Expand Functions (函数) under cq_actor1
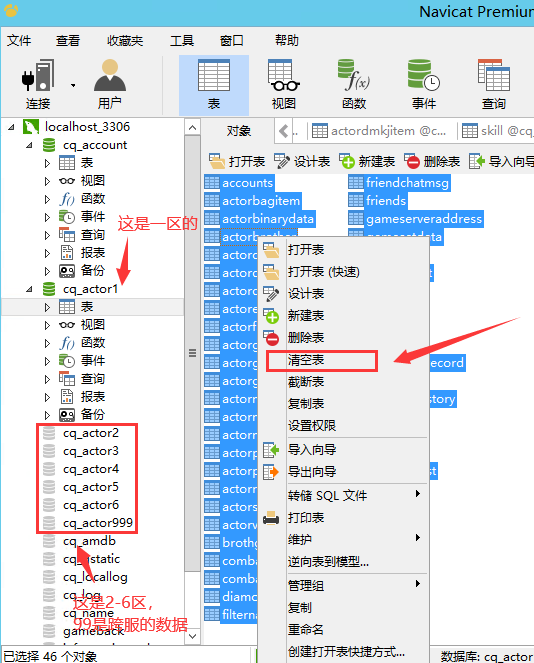 coord(47,343)
